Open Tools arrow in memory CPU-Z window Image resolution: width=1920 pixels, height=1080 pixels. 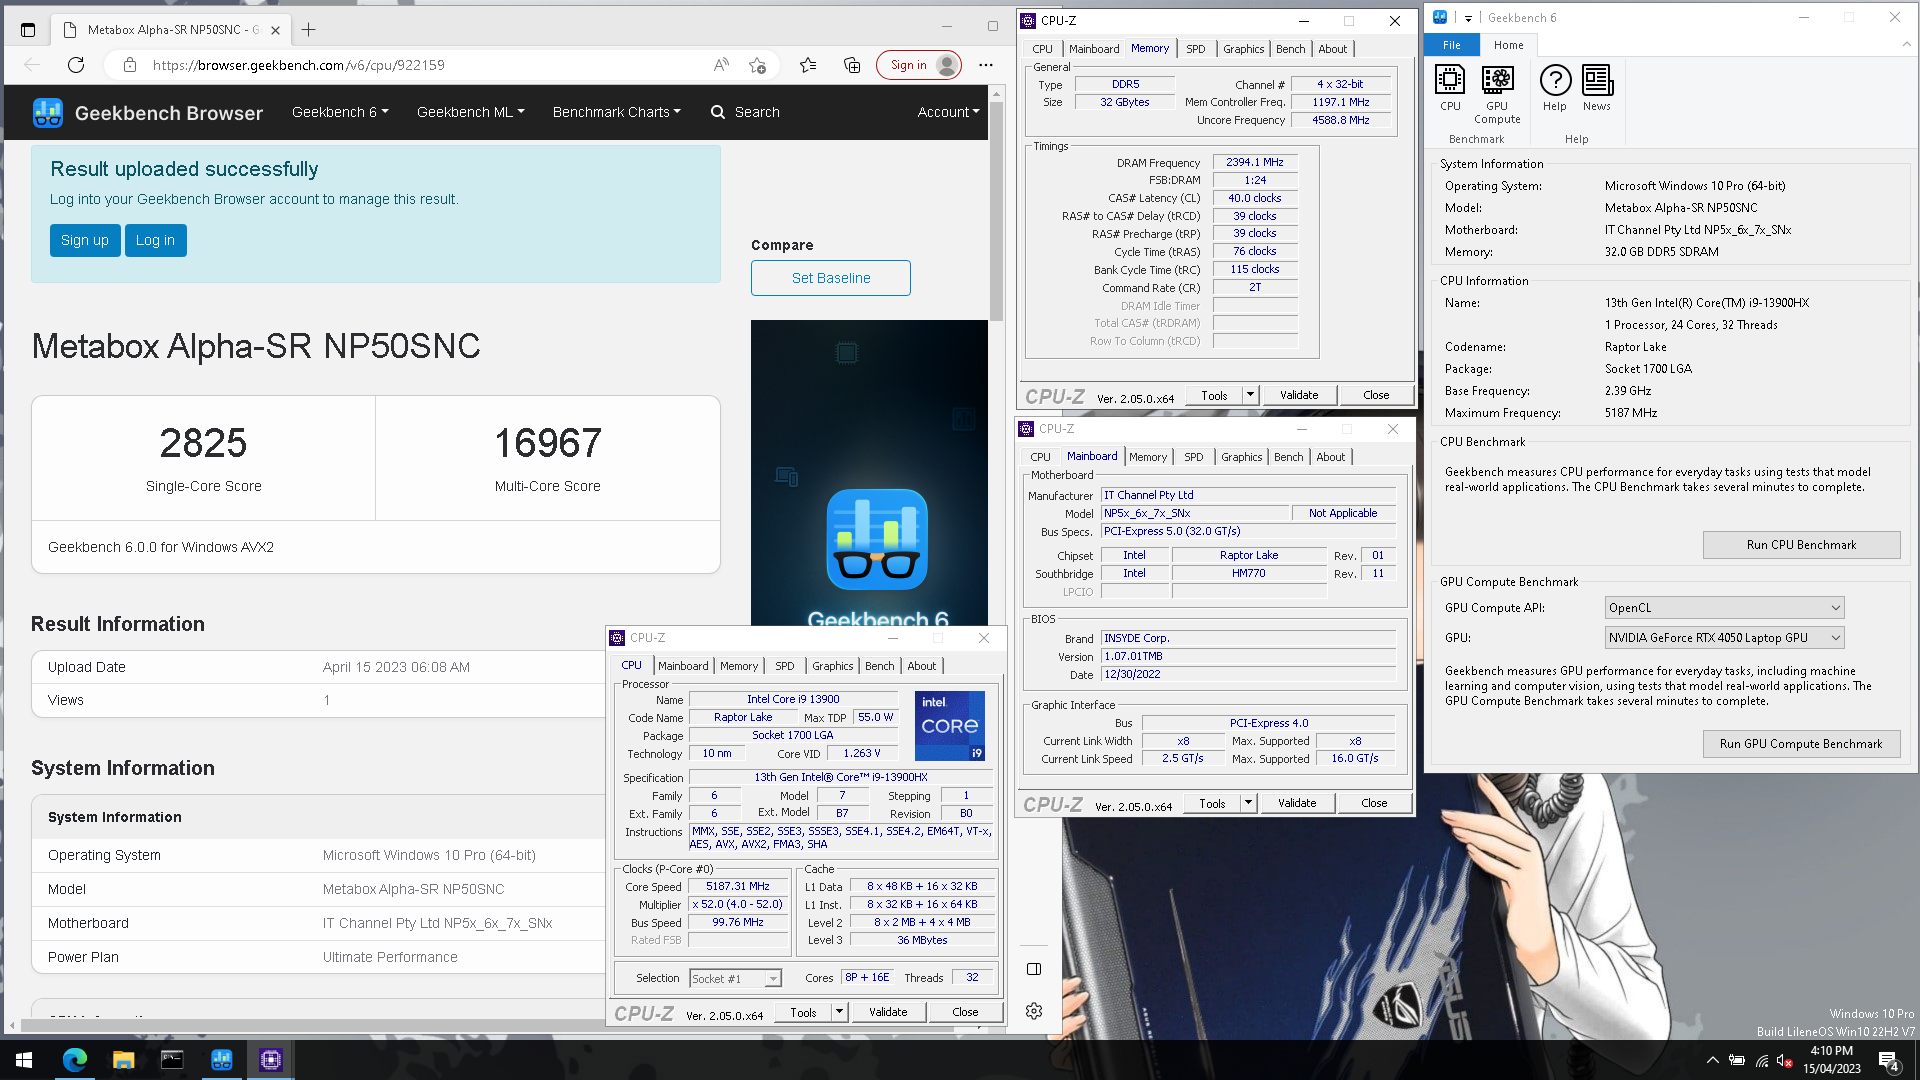pos(1250,395)
